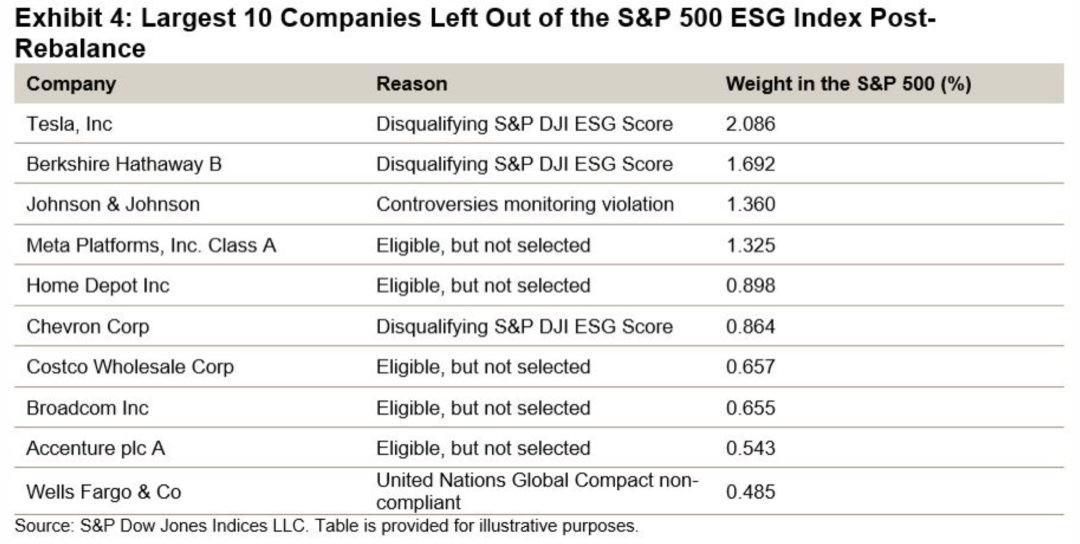
Task: Select the Wells Fargo & Co cell
Action: 104,492
